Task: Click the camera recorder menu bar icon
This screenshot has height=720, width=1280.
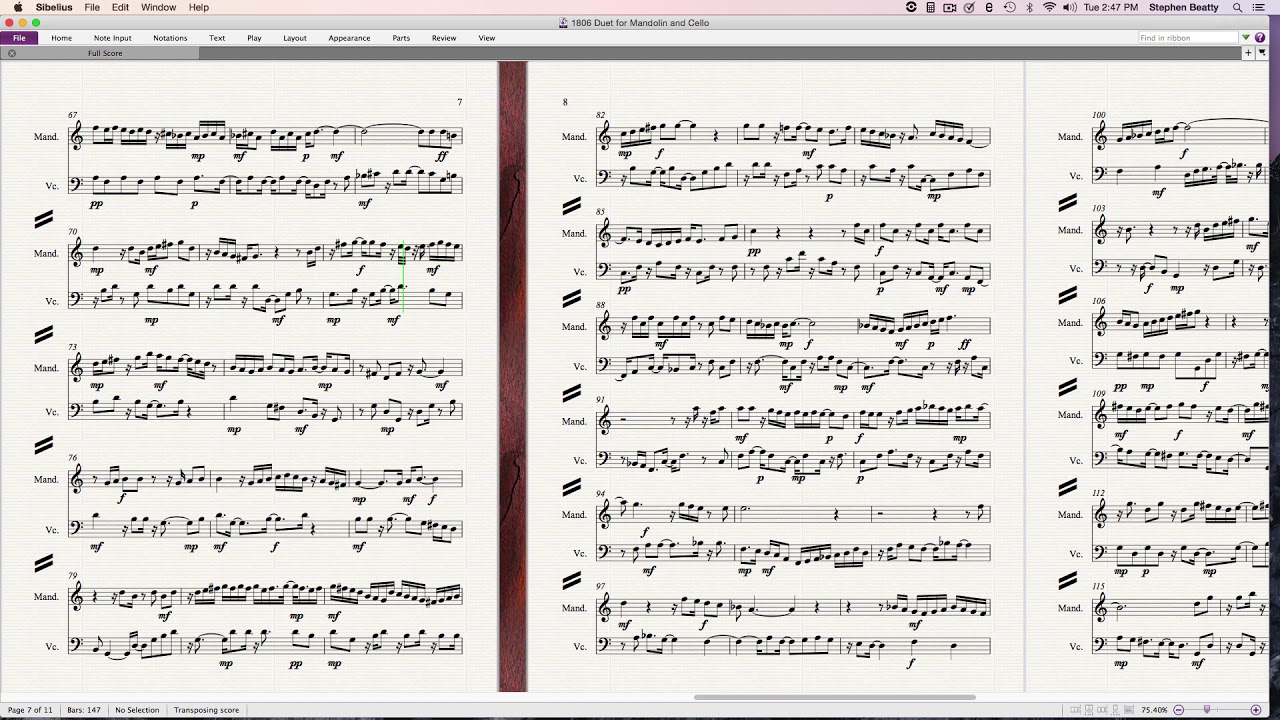Action: (949, 7)
